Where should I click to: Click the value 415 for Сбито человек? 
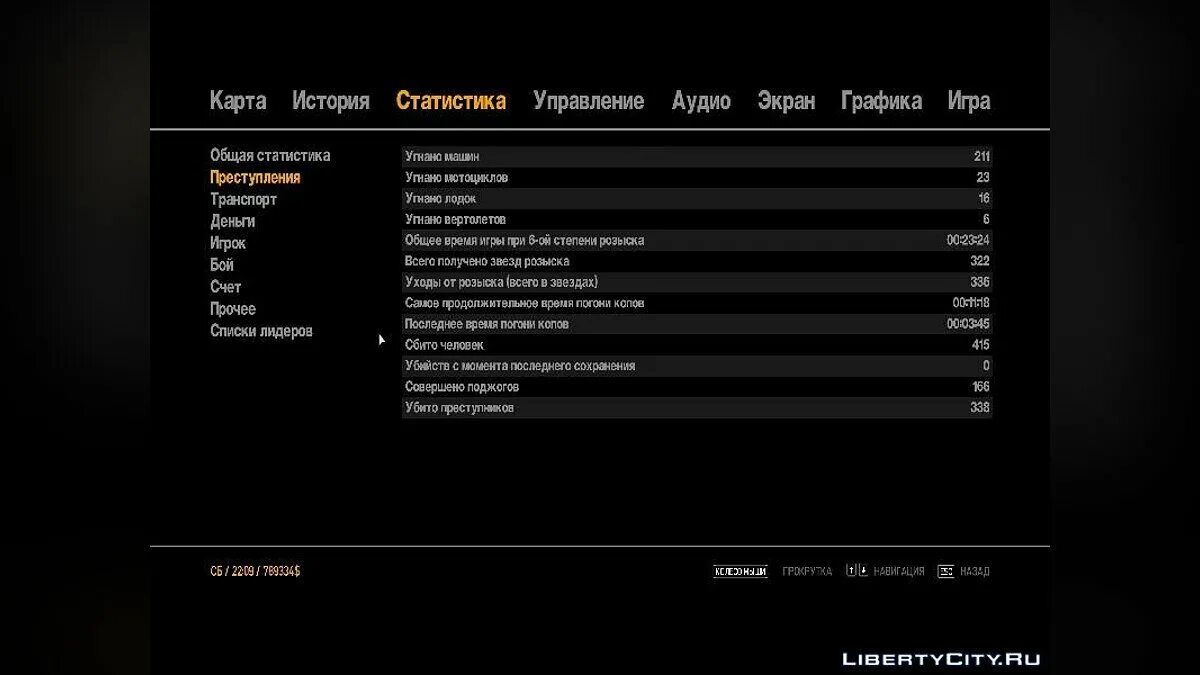pos(980,345)
